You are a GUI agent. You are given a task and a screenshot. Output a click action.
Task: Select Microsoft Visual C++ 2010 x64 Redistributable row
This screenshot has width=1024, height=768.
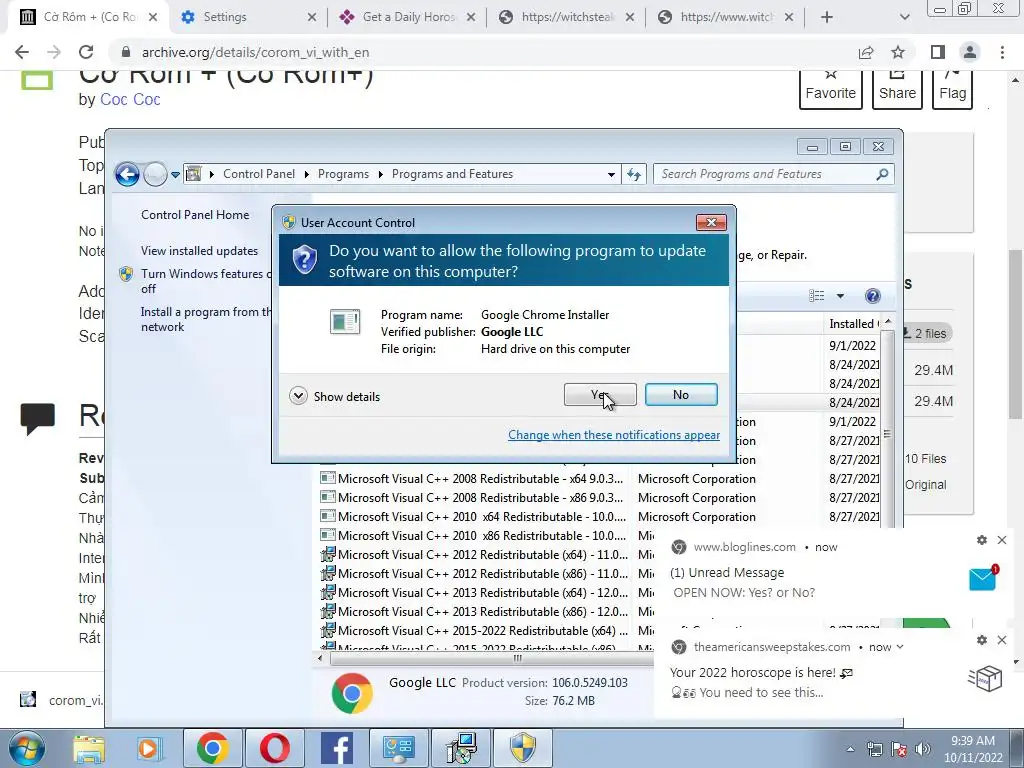tap(599, 517)
